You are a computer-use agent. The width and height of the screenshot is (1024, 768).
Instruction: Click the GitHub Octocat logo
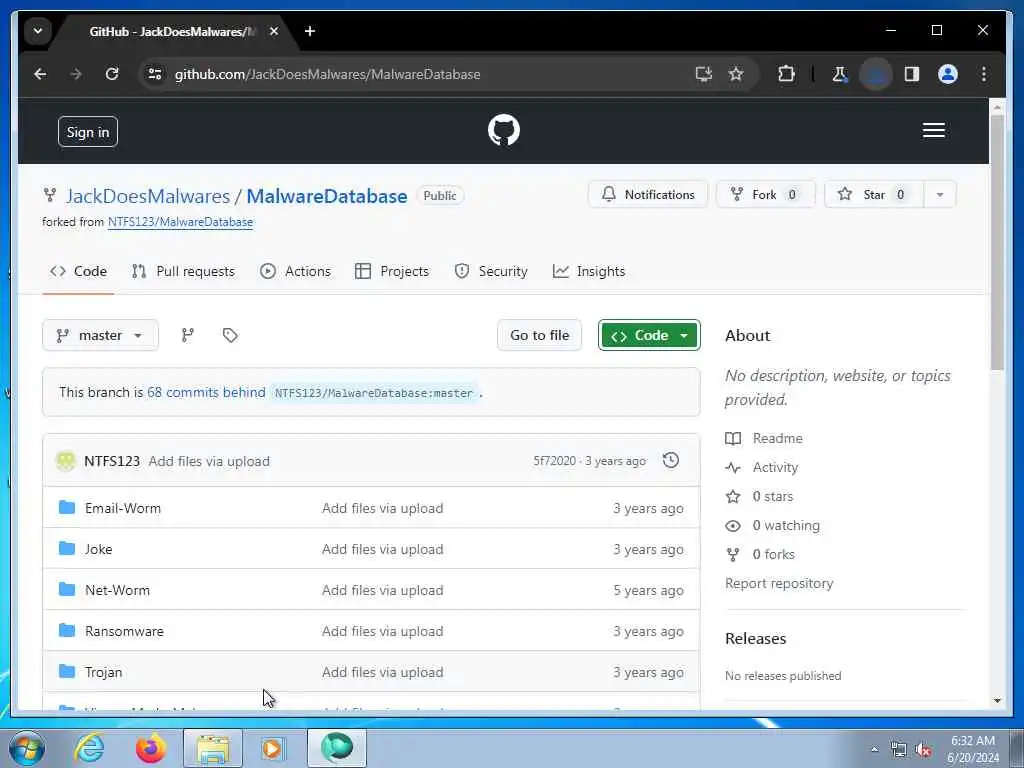[504, 130]
